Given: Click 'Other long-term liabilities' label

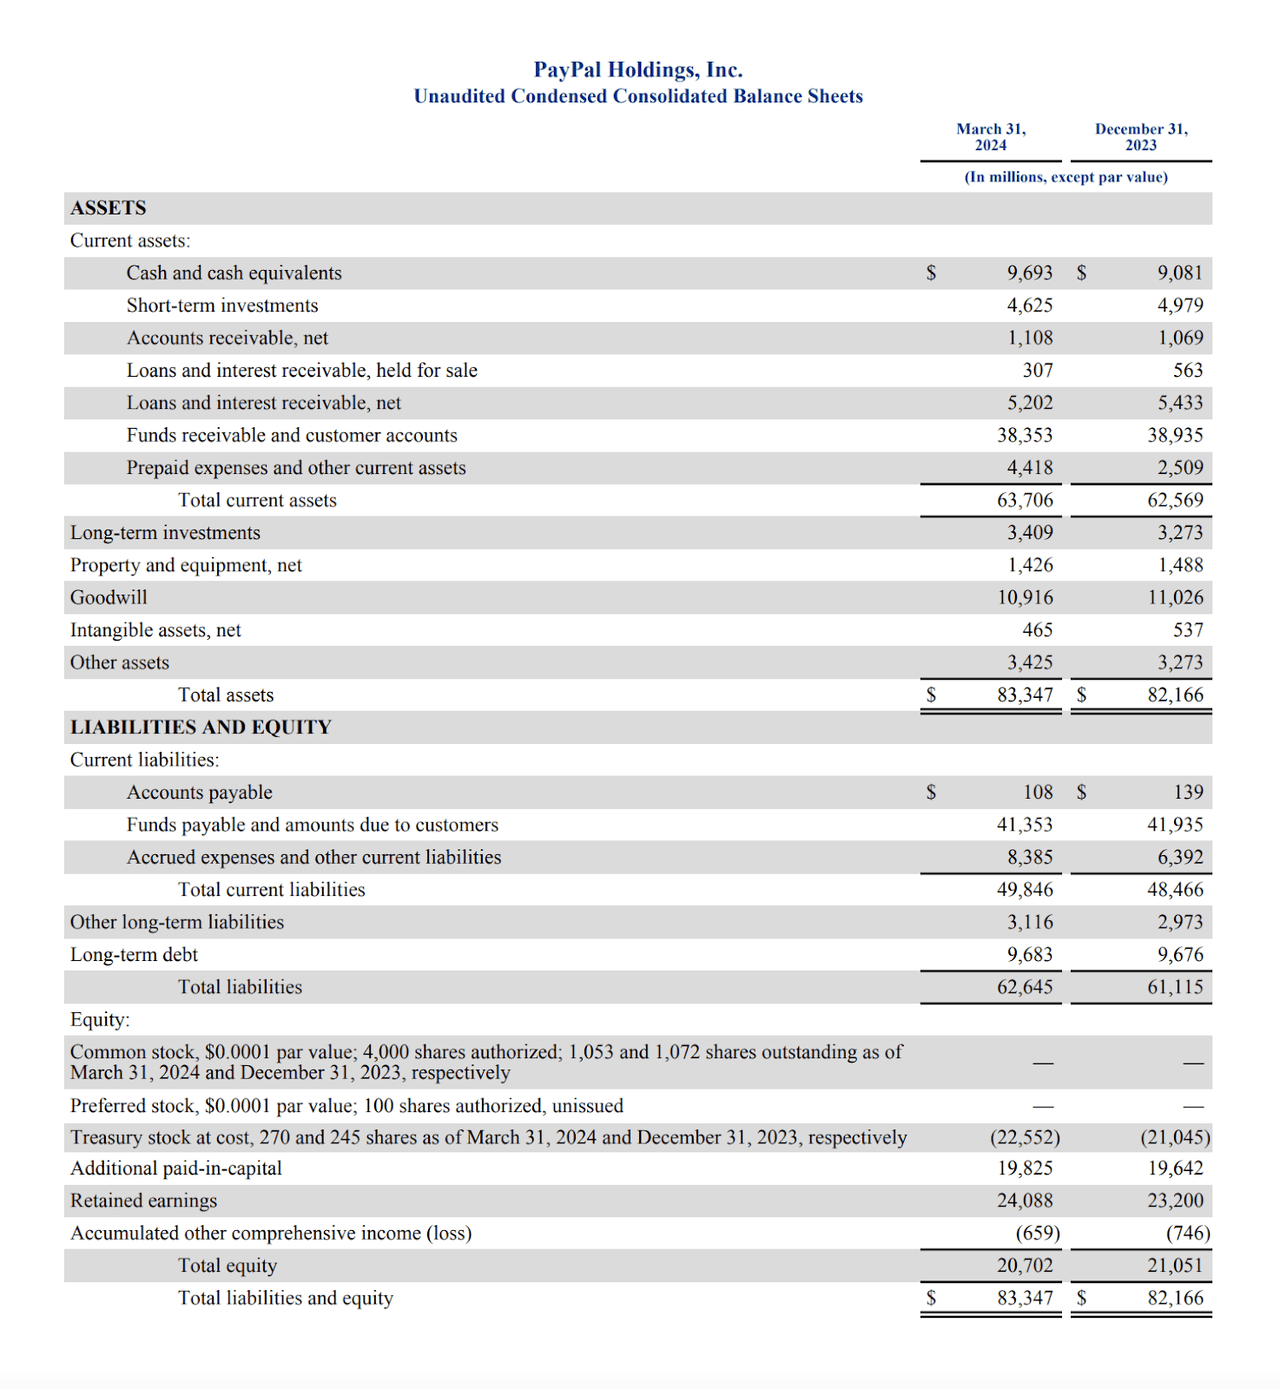Looking at the screenshot, I should pos(177,923).
